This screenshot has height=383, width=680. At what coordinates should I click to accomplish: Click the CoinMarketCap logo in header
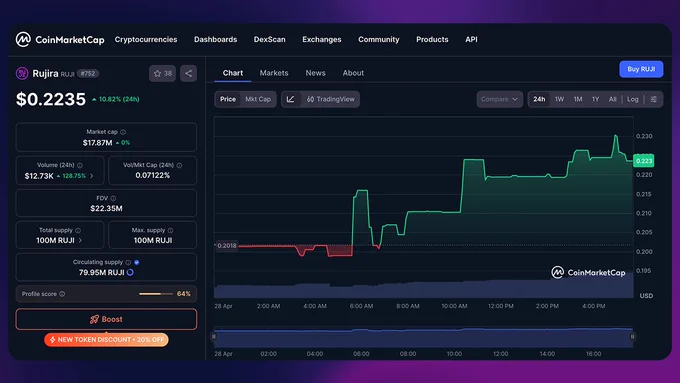pyautogui.click(x=60, y=39)
